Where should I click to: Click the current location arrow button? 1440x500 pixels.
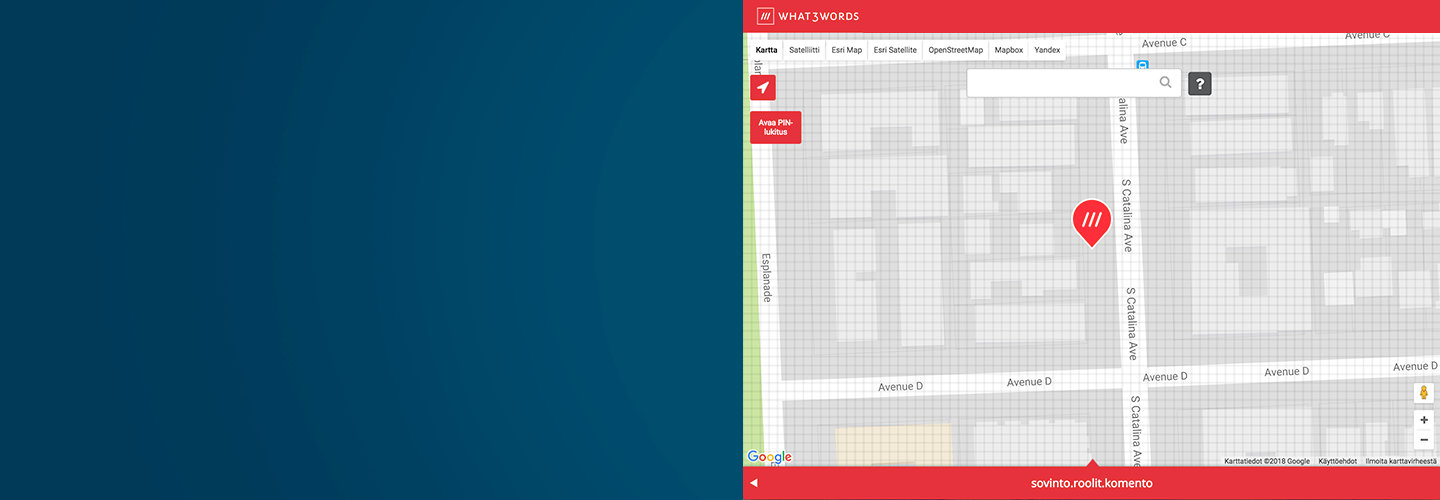point(763,88)
